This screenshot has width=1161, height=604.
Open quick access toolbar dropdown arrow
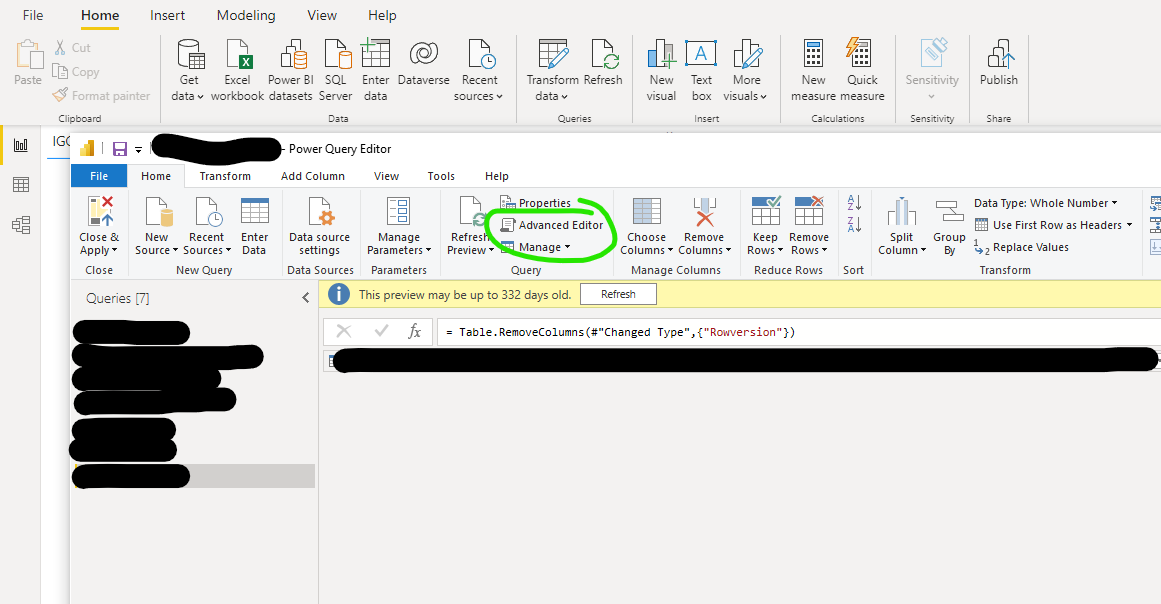[x=138, y=150]
